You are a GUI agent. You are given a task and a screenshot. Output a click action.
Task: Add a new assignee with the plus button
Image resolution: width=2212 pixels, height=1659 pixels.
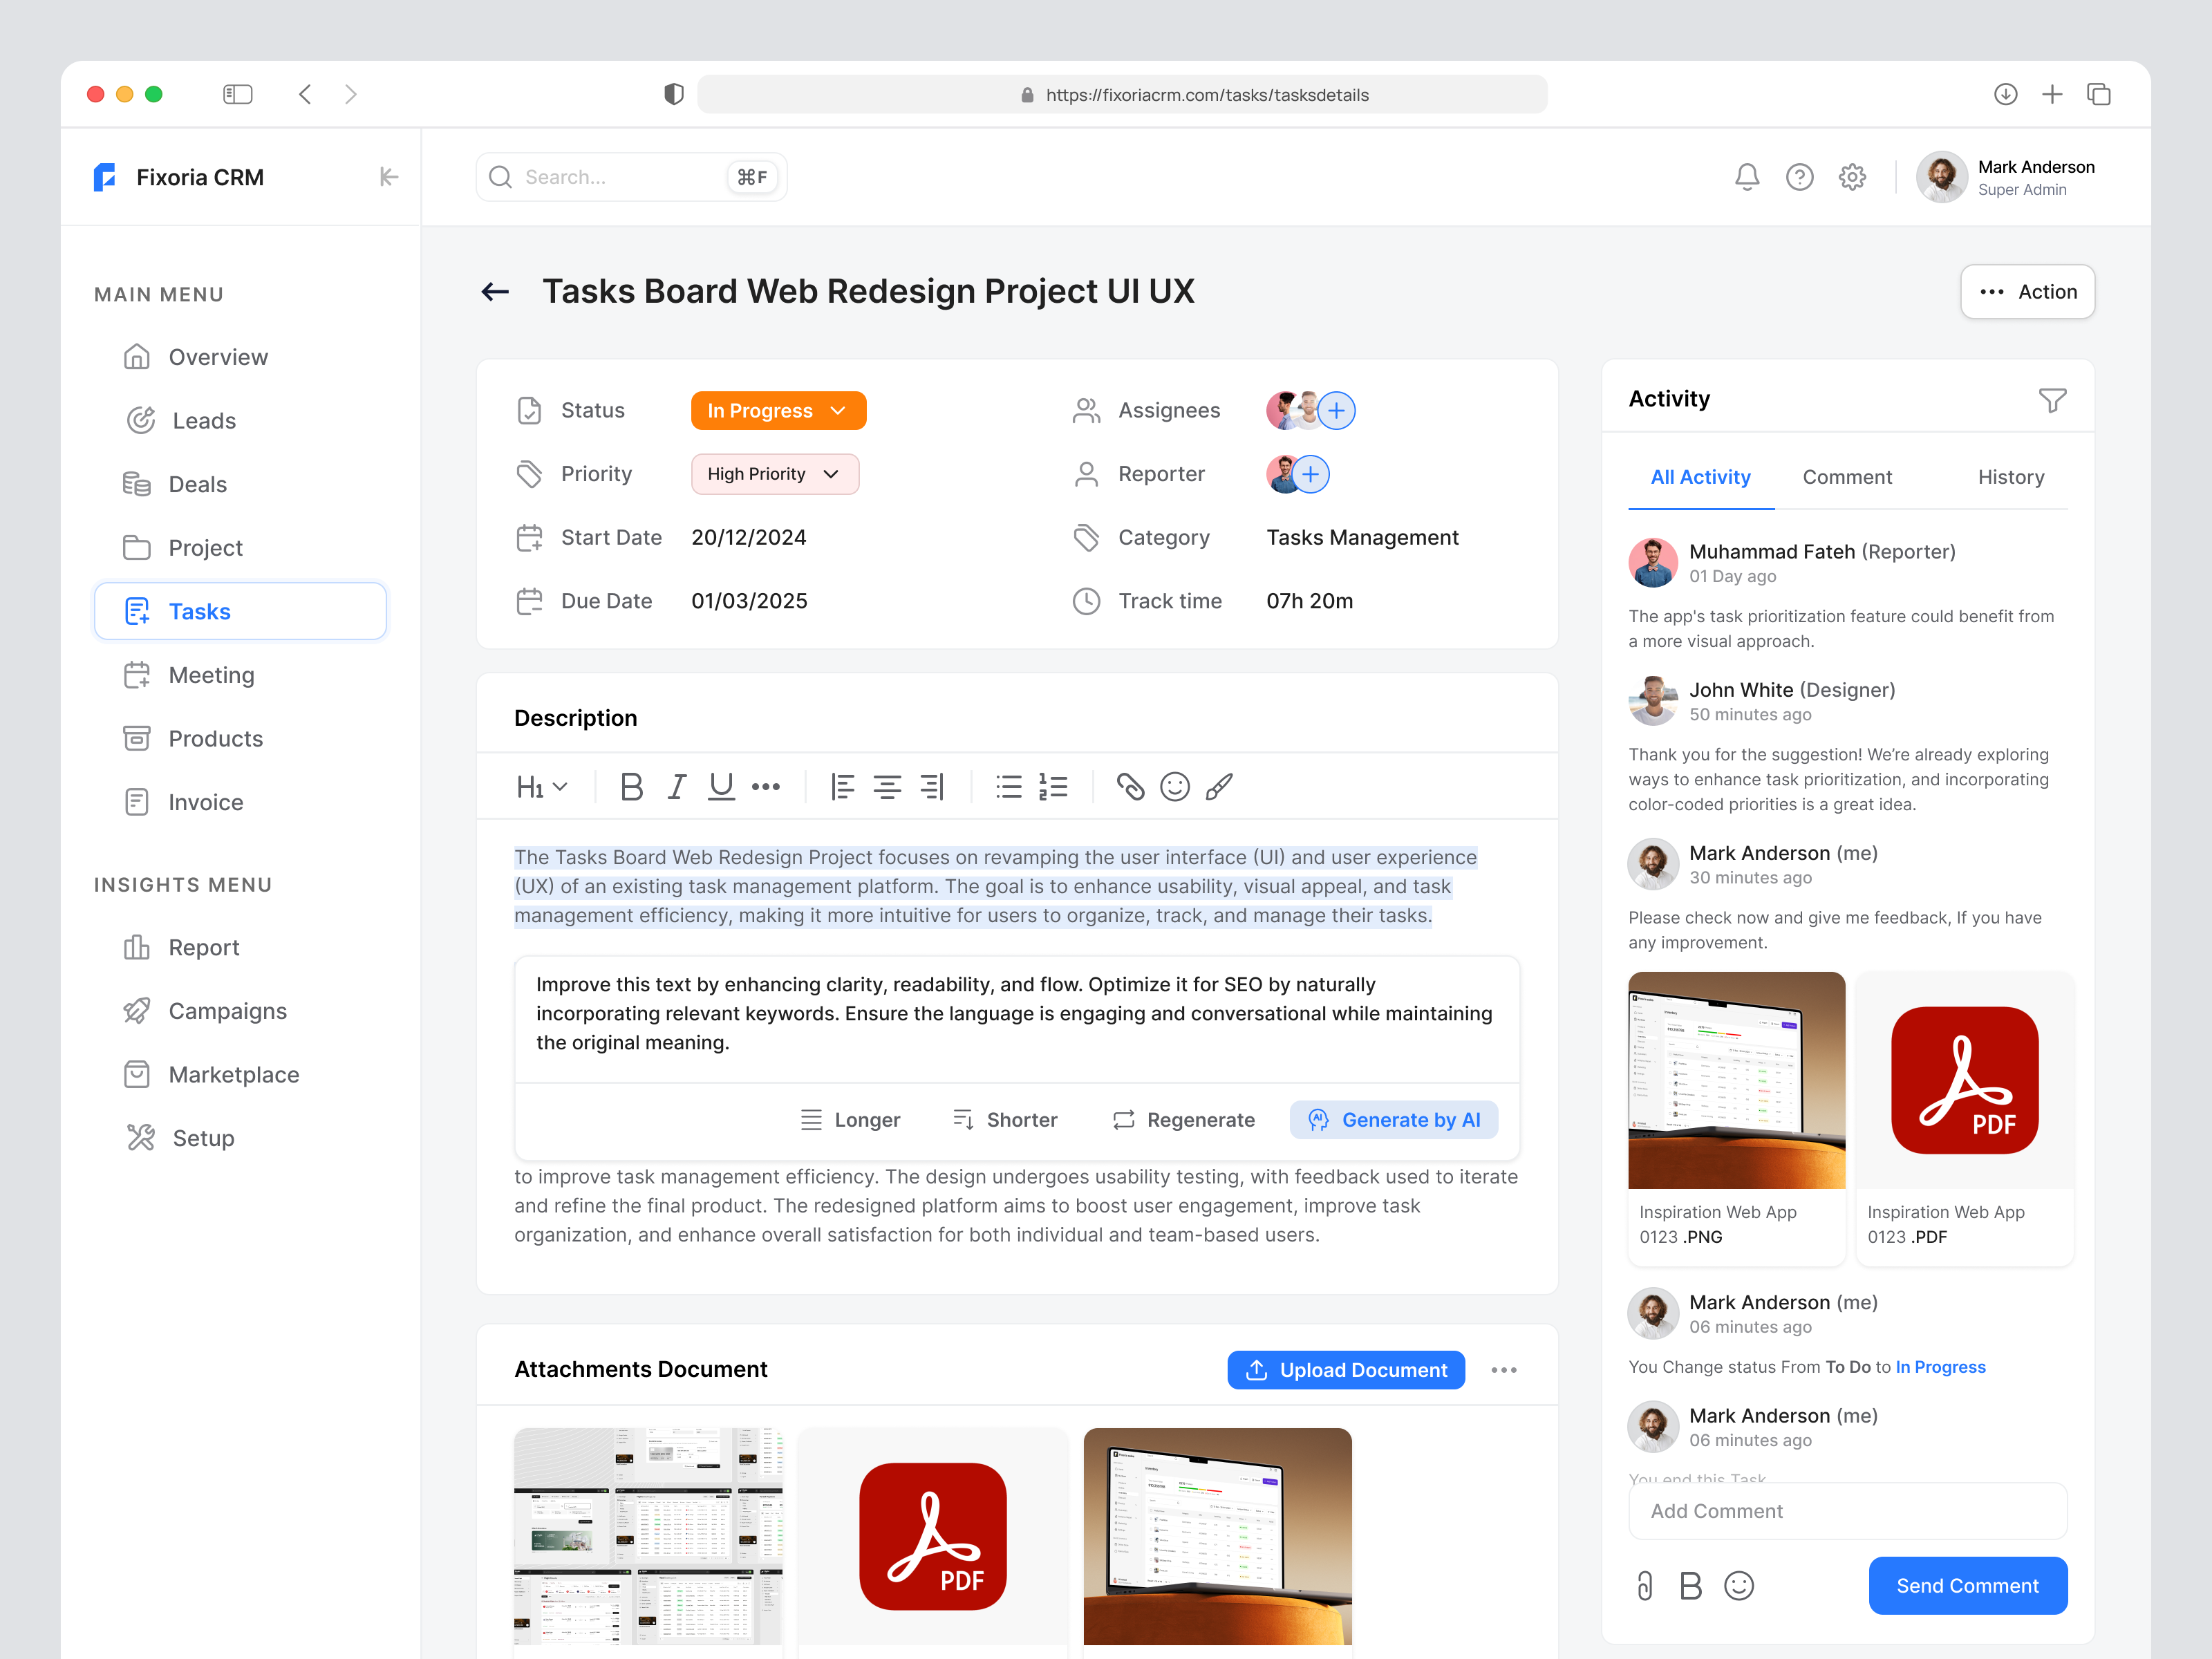pyautogui.click(x=1337, y=410)
